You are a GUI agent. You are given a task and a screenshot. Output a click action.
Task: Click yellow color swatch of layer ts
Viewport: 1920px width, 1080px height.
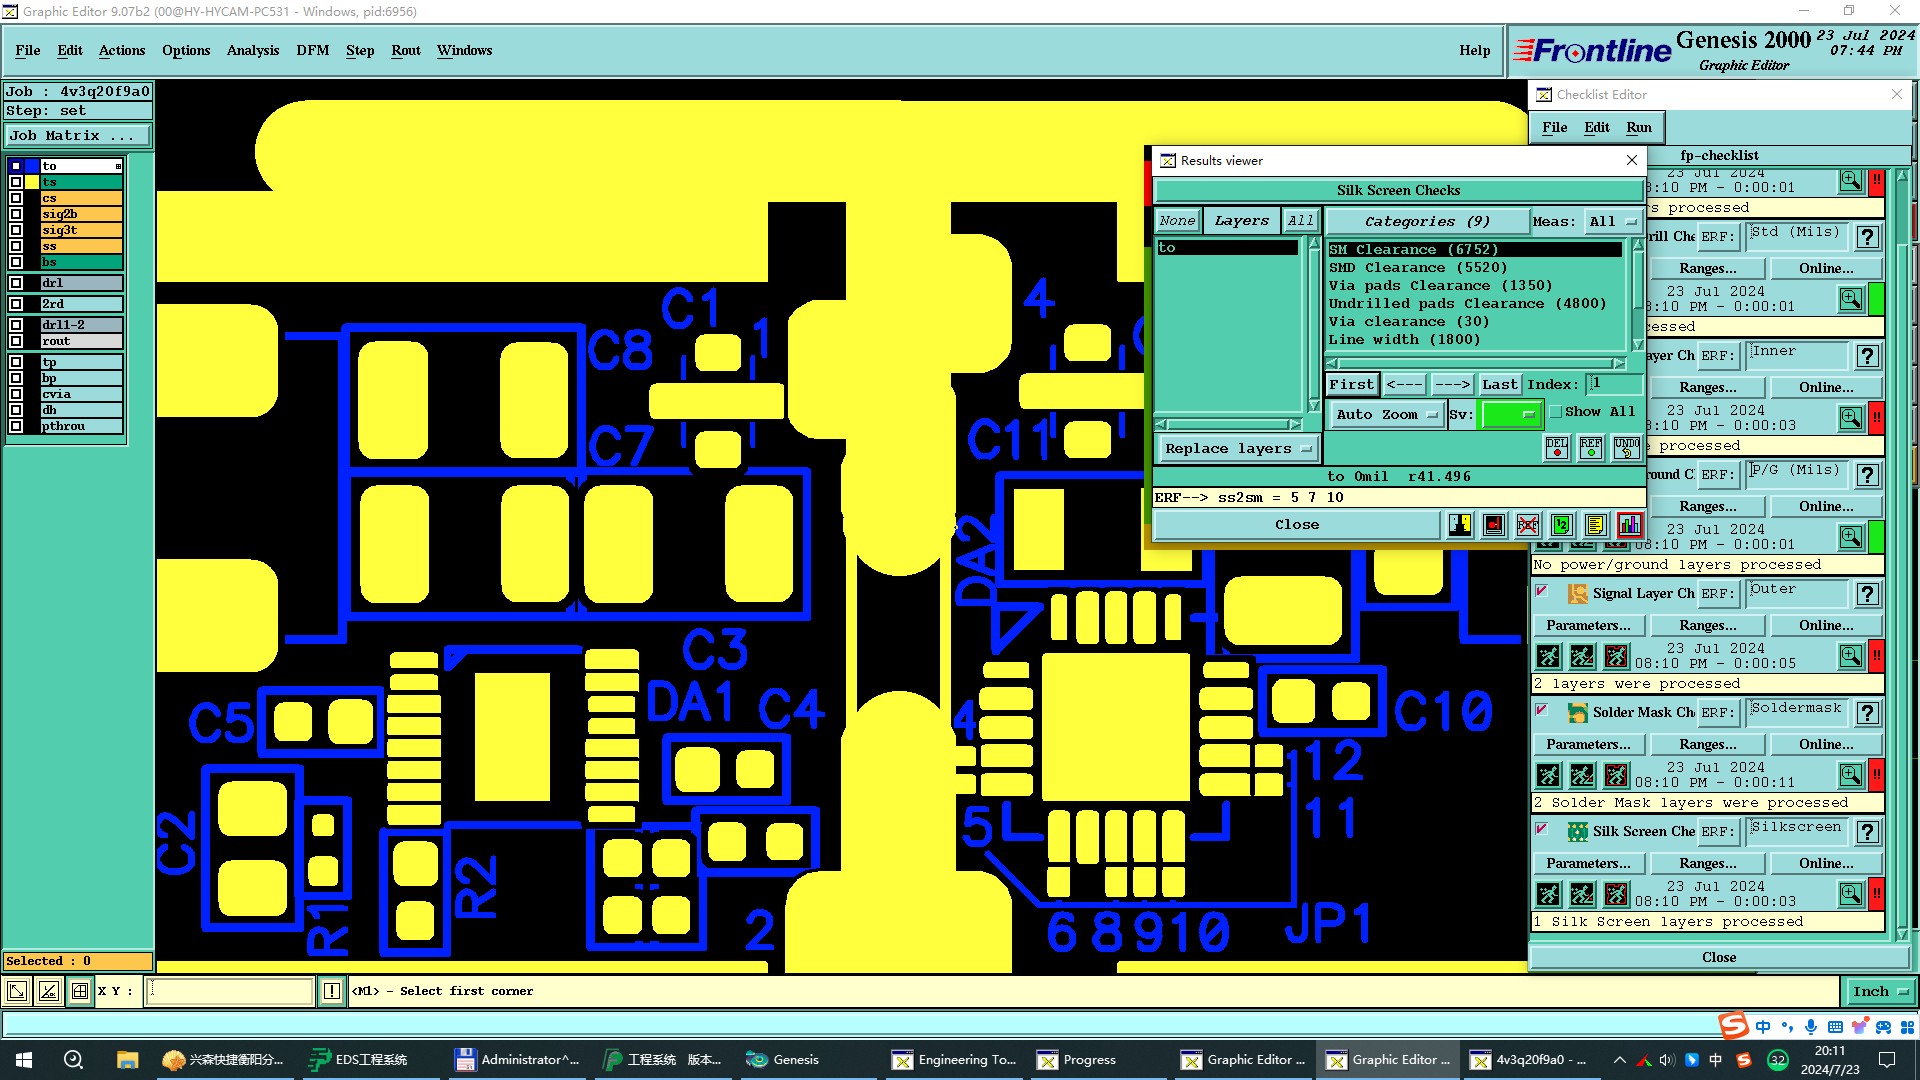click(x=31, y=182)
